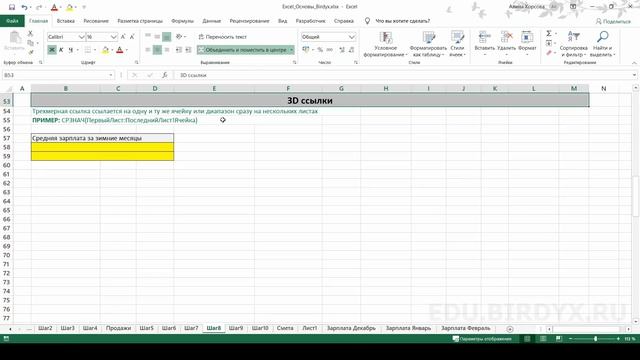Open the font size dropdown
The image size is (640, 360).
pos(113,37)
